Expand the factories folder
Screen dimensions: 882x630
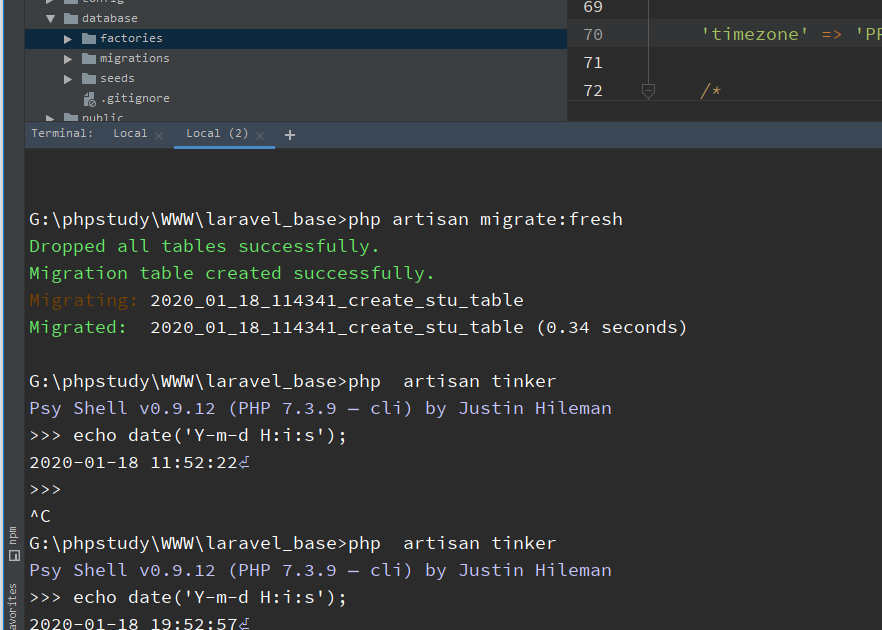pyautogui.click(x=68, y=38)
